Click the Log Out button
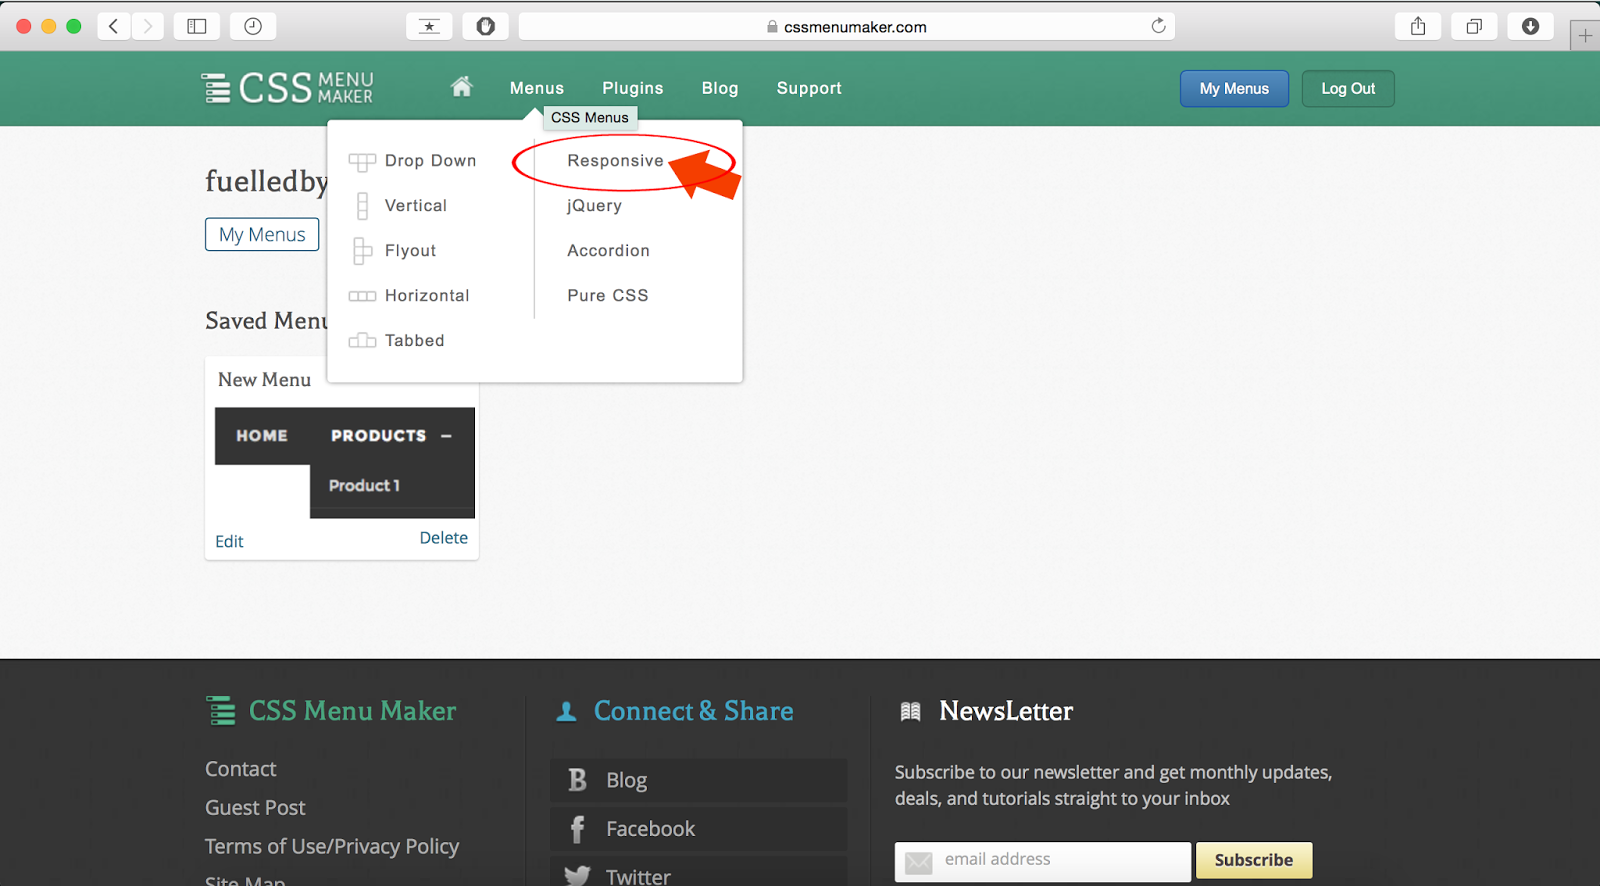Viewport: 1600px width, 886px height. tap(1348, 88)
